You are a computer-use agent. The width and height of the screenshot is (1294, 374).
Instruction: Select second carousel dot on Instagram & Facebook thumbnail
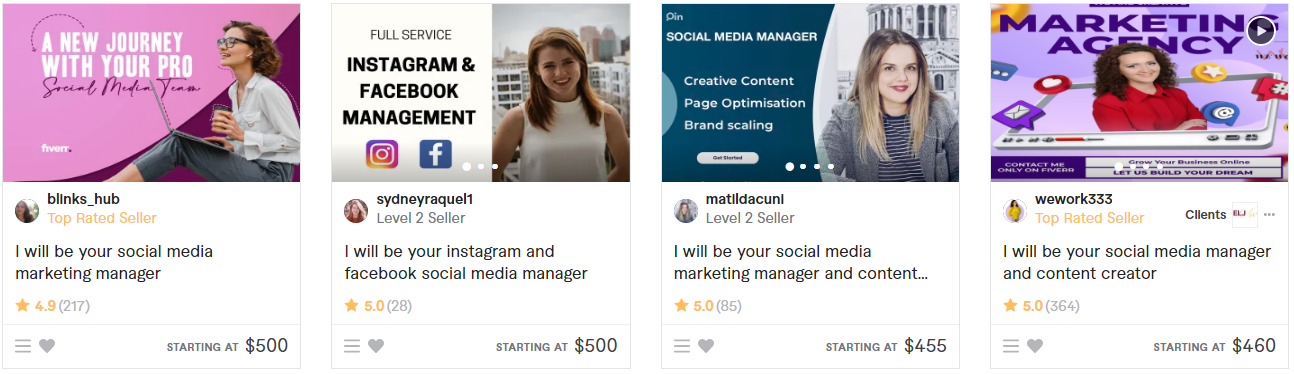coord(481,167)
